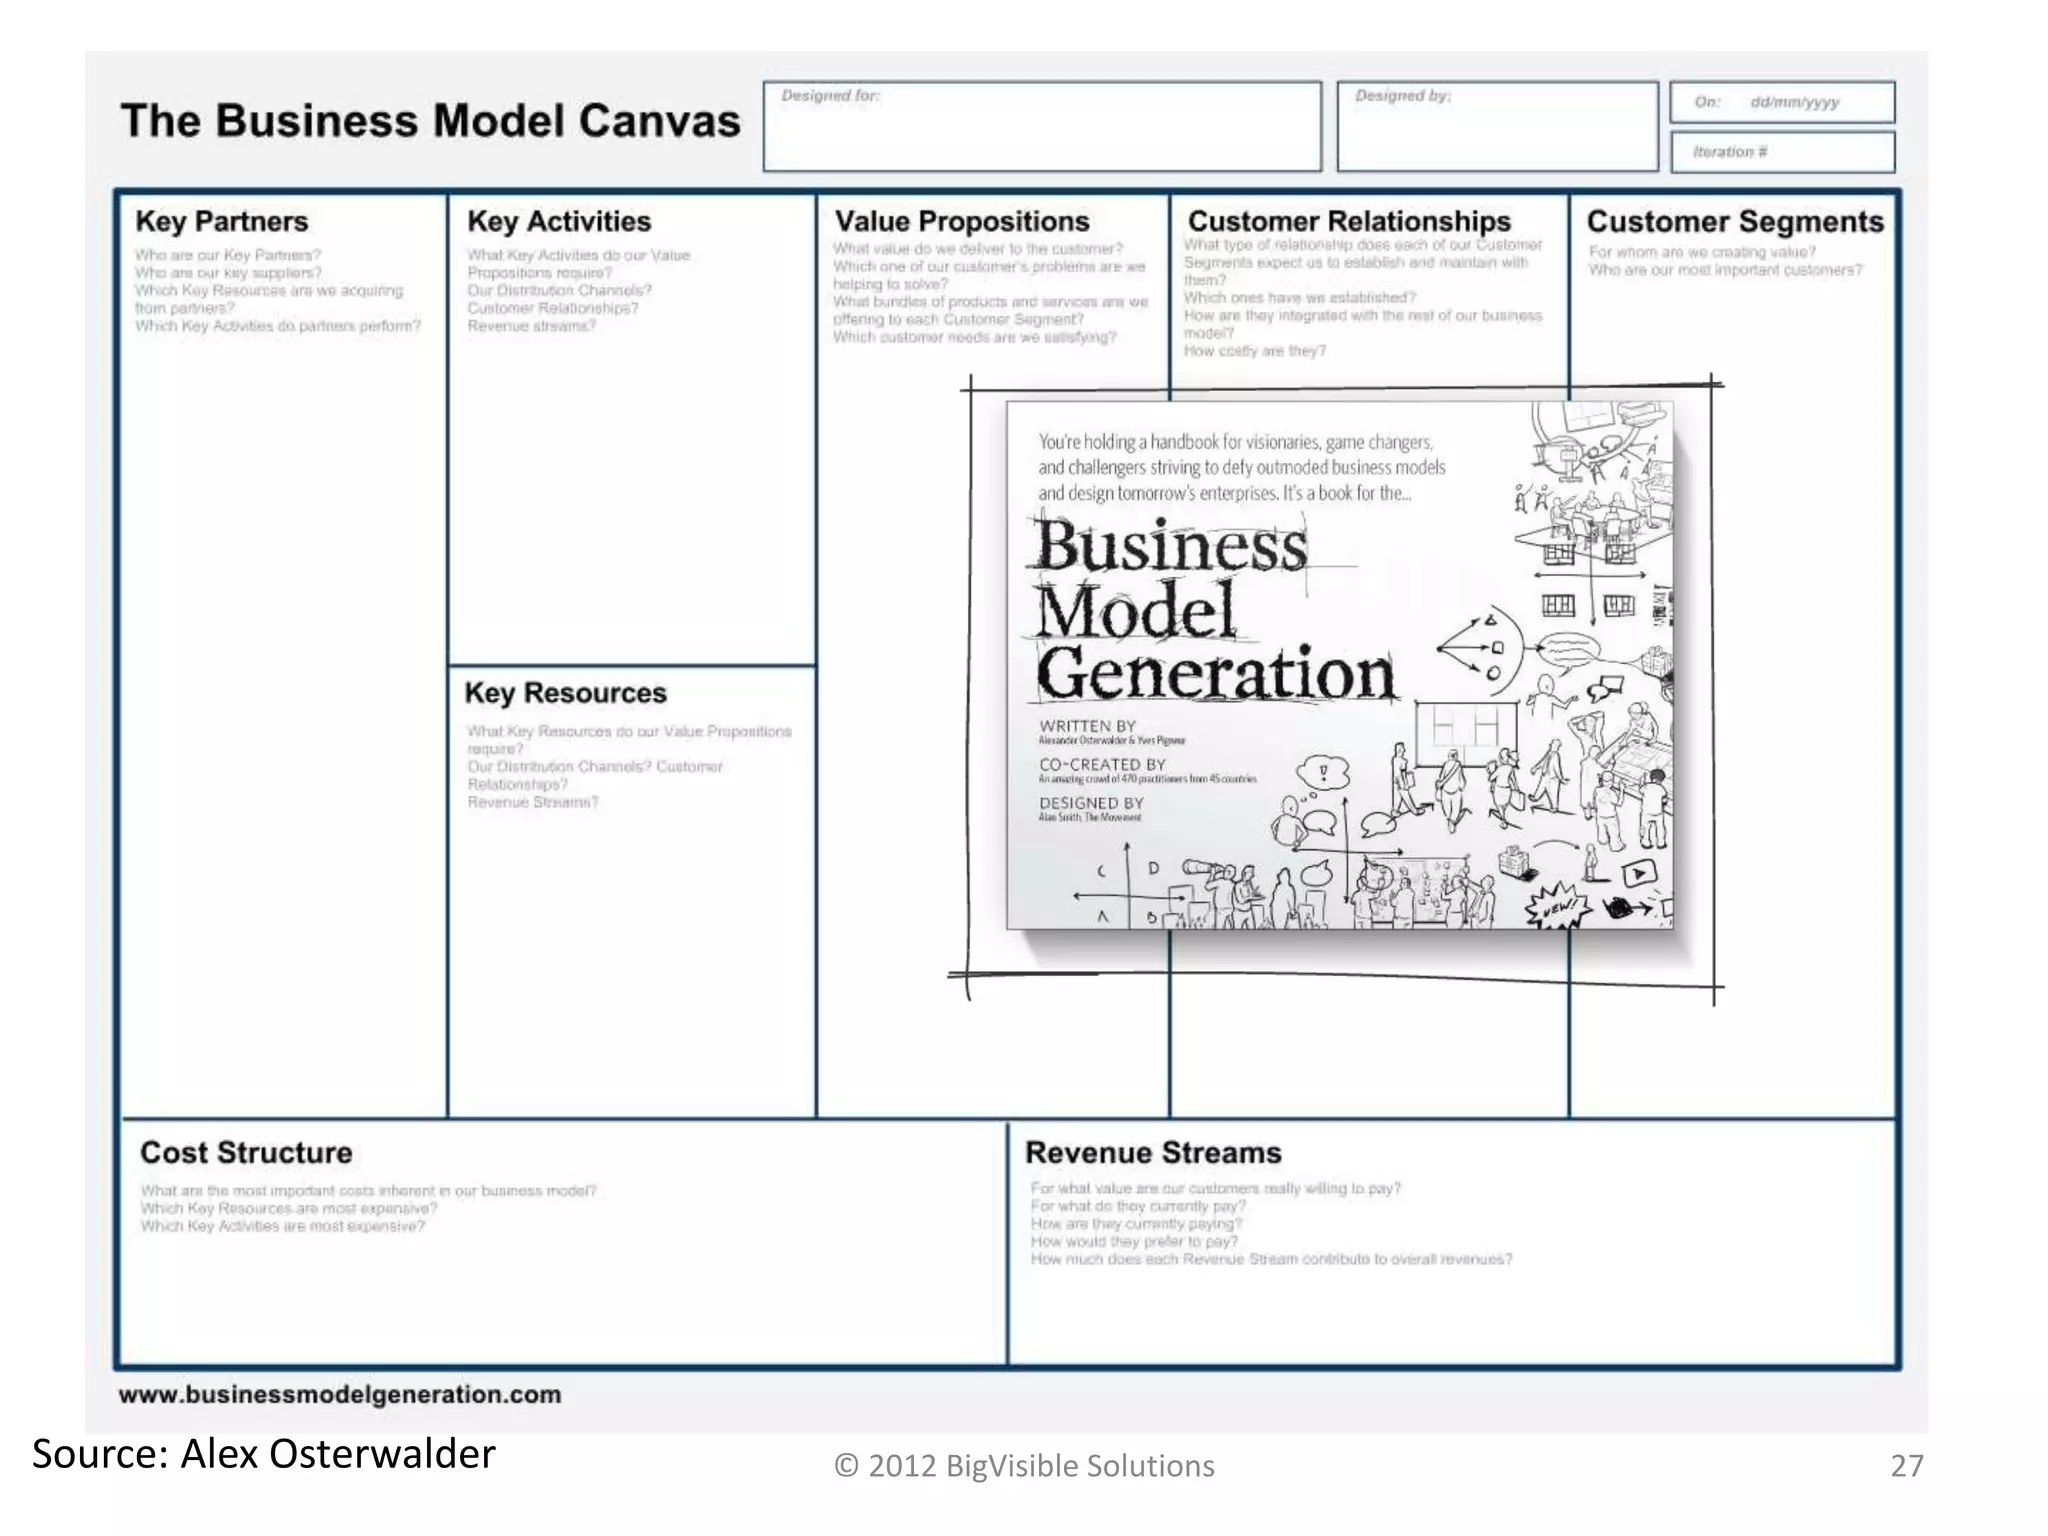The image size is (2048, 1536).
Task: Click "DESIGNED BY" on the book cover
Action: click(1091, 803)
